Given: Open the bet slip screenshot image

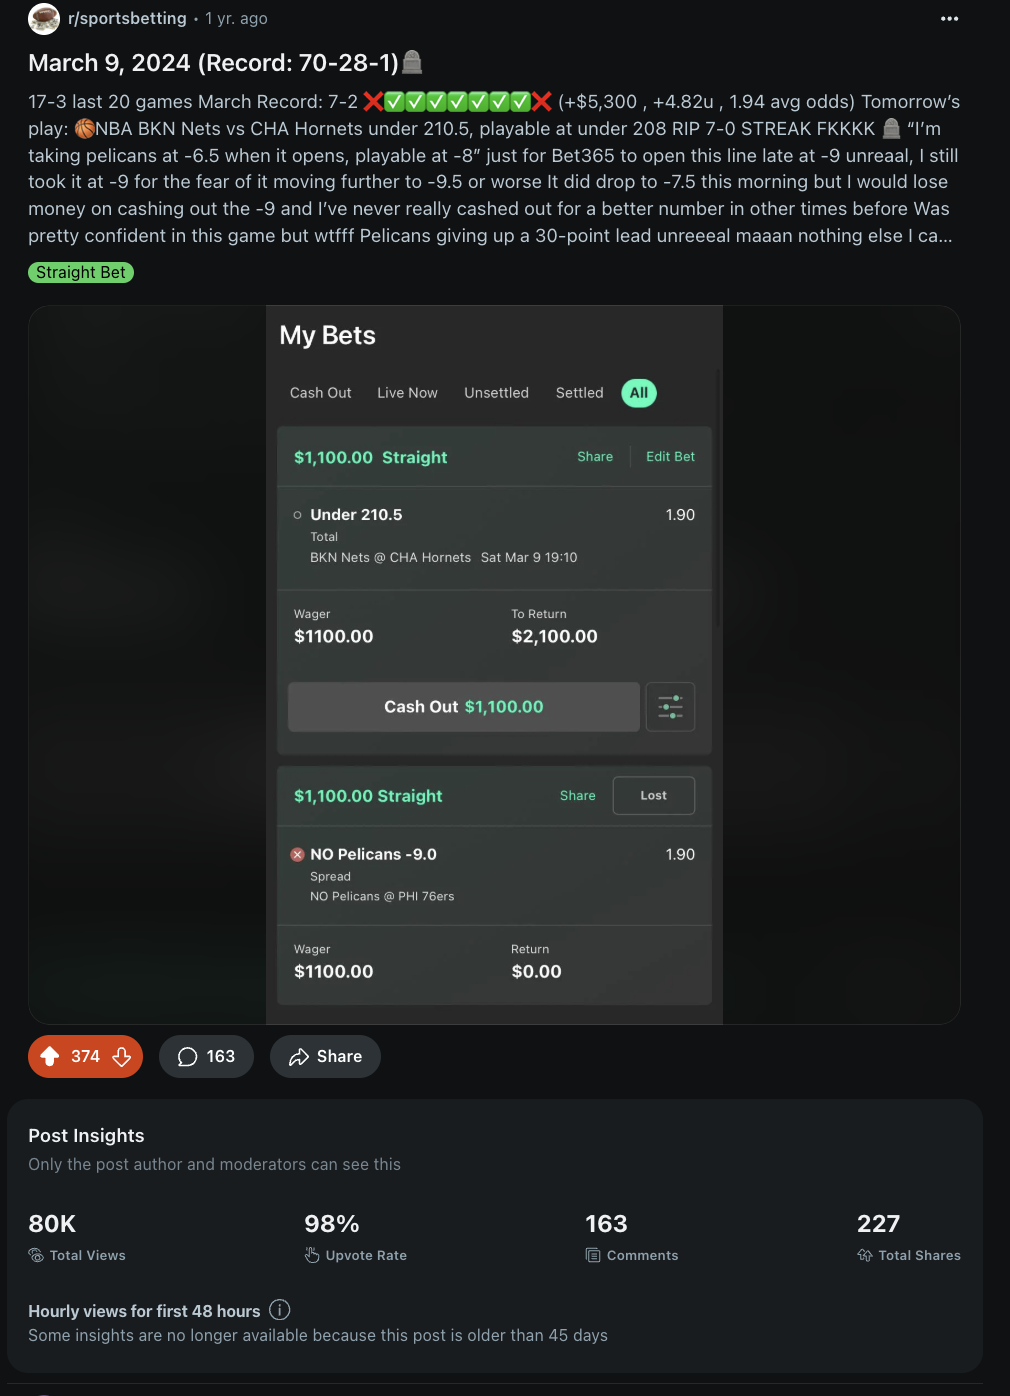Looking at the screenshot, I should (494, 665).
